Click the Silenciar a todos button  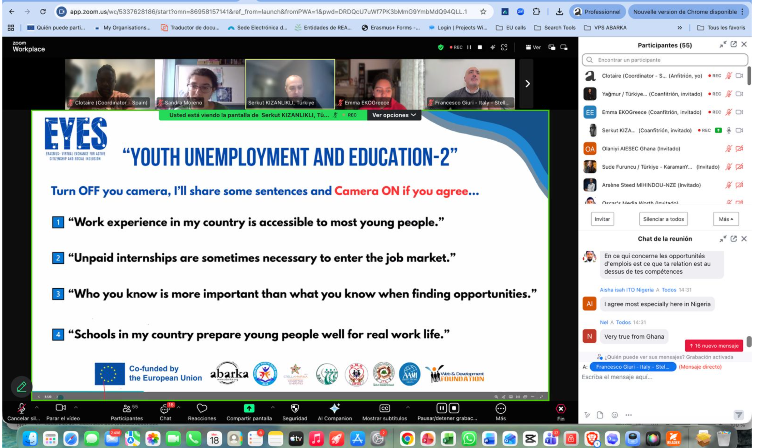tap(663, 218)
